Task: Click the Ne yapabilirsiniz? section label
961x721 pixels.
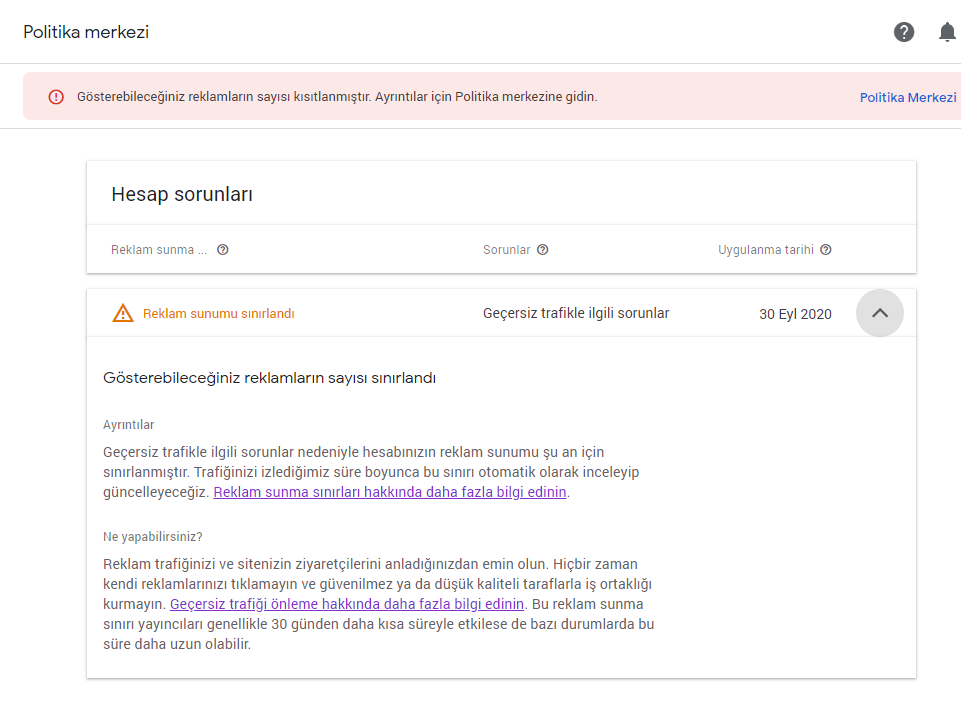Action: (153, 537)
